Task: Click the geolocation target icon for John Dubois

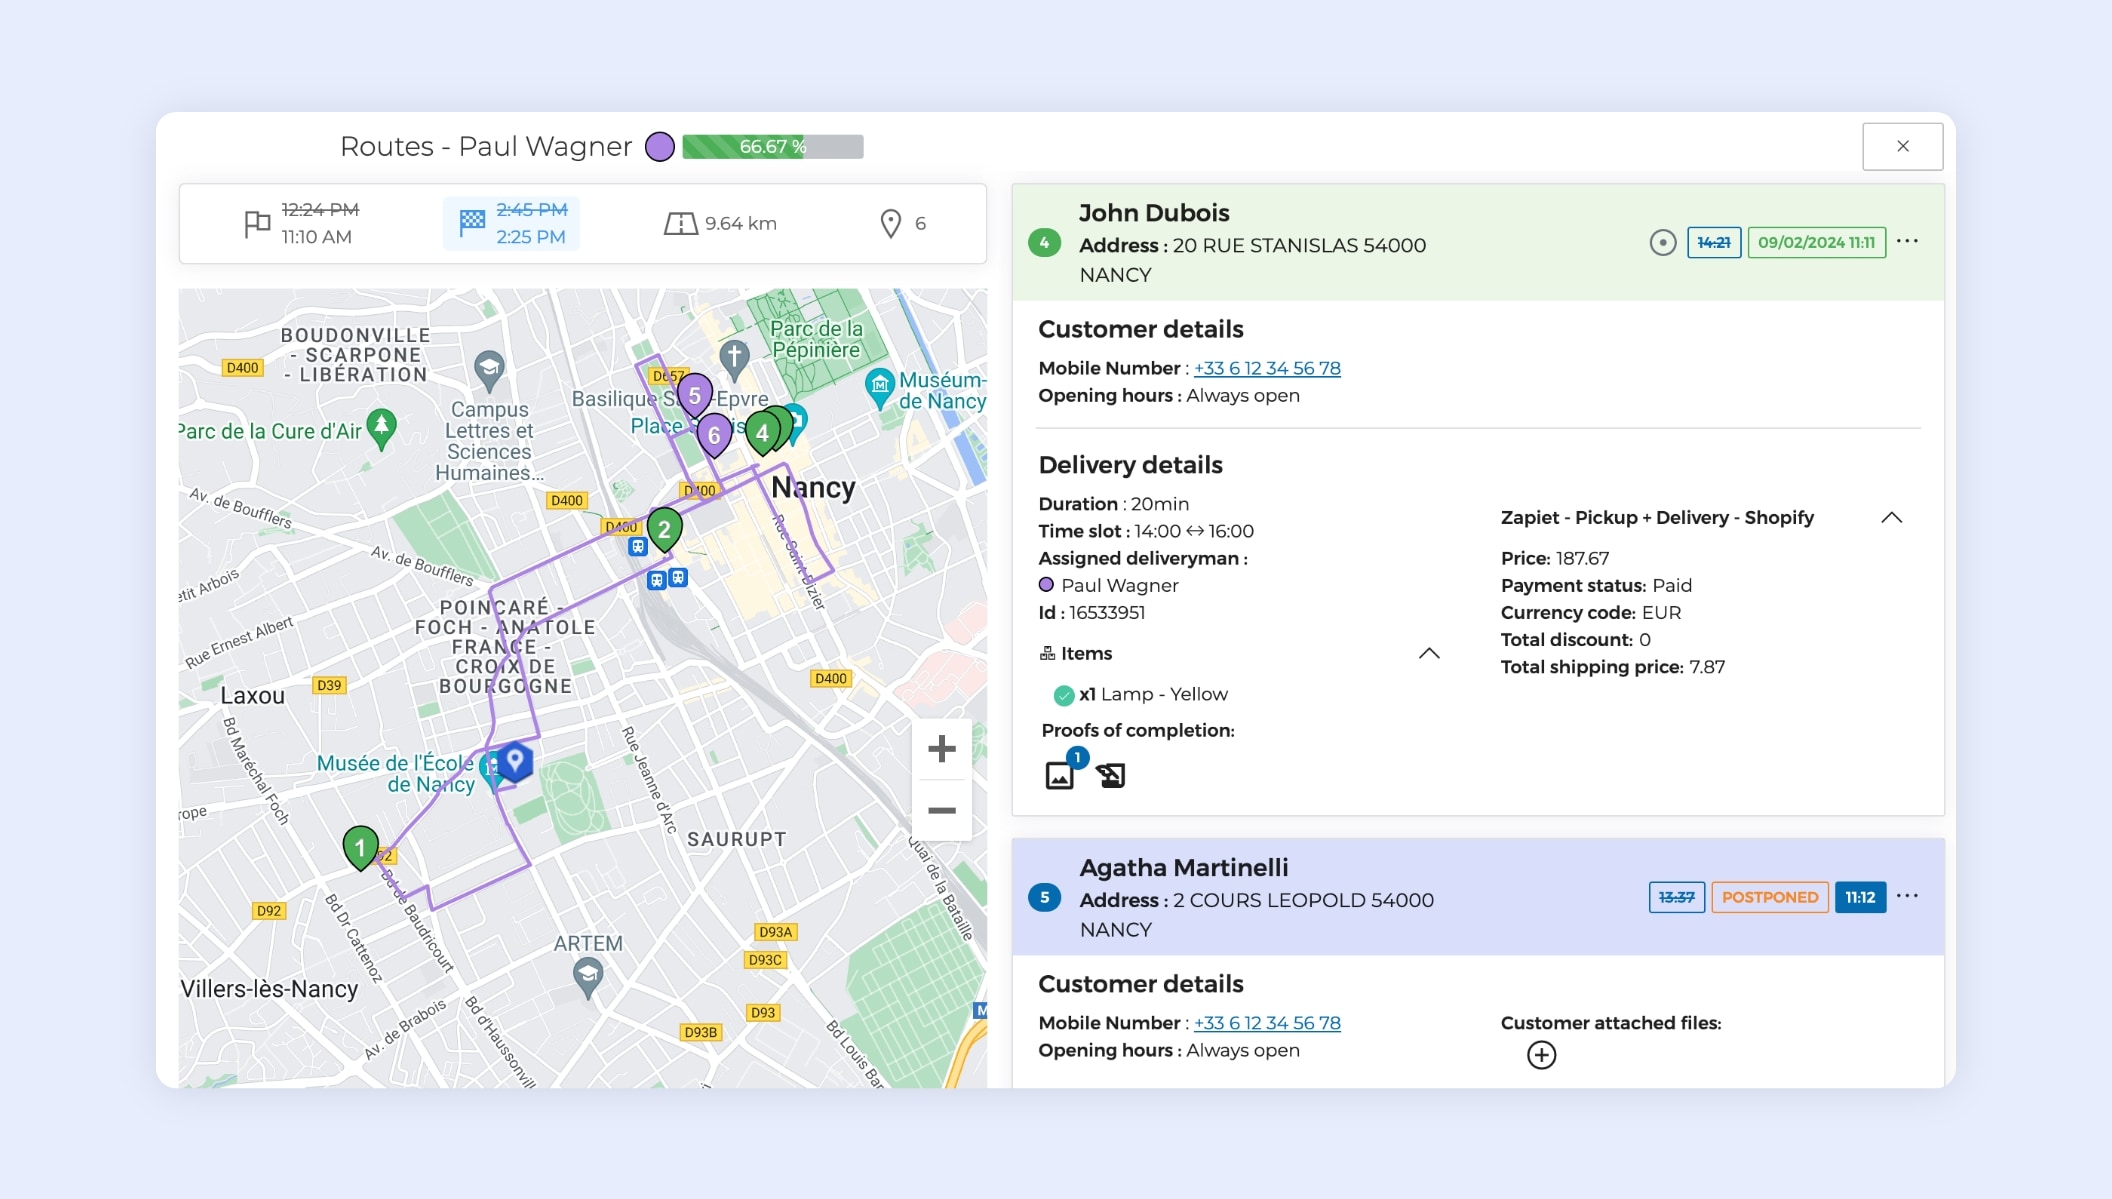Action: (x=1662, y=242)
